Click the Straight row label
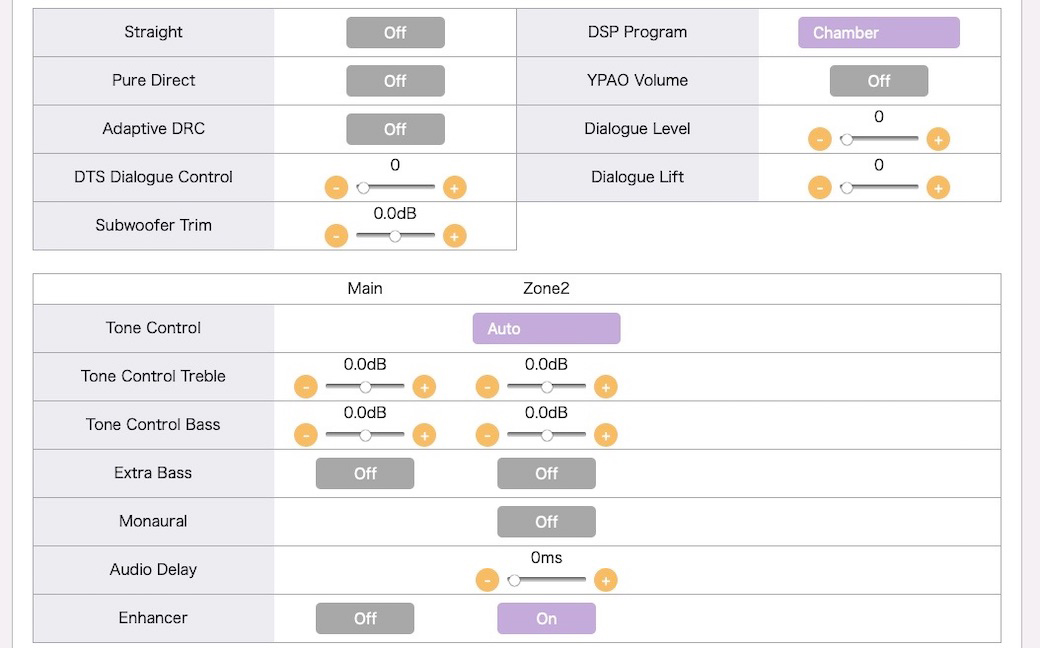The height and width of the screenshot is (648, 1040). click(x=153, y=32)
